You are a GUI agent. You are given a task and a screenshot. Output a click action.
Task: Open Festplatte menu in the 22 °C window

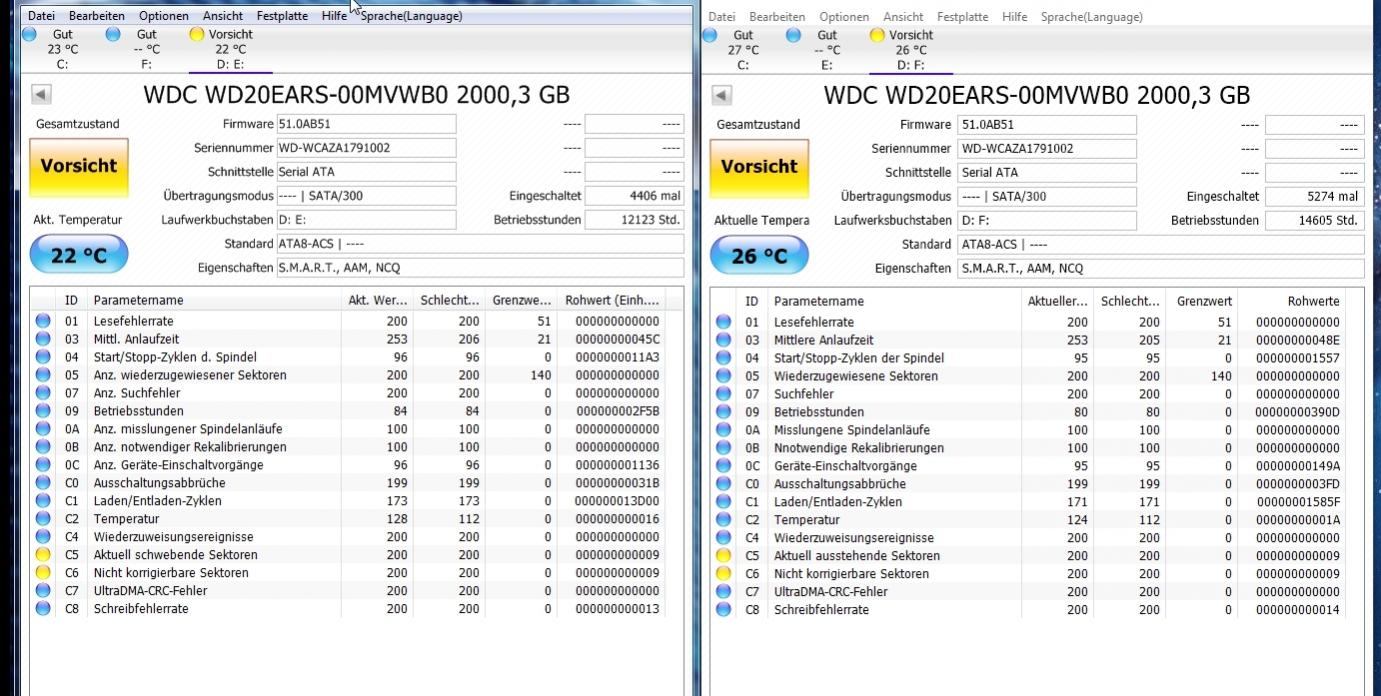[282, 16]
